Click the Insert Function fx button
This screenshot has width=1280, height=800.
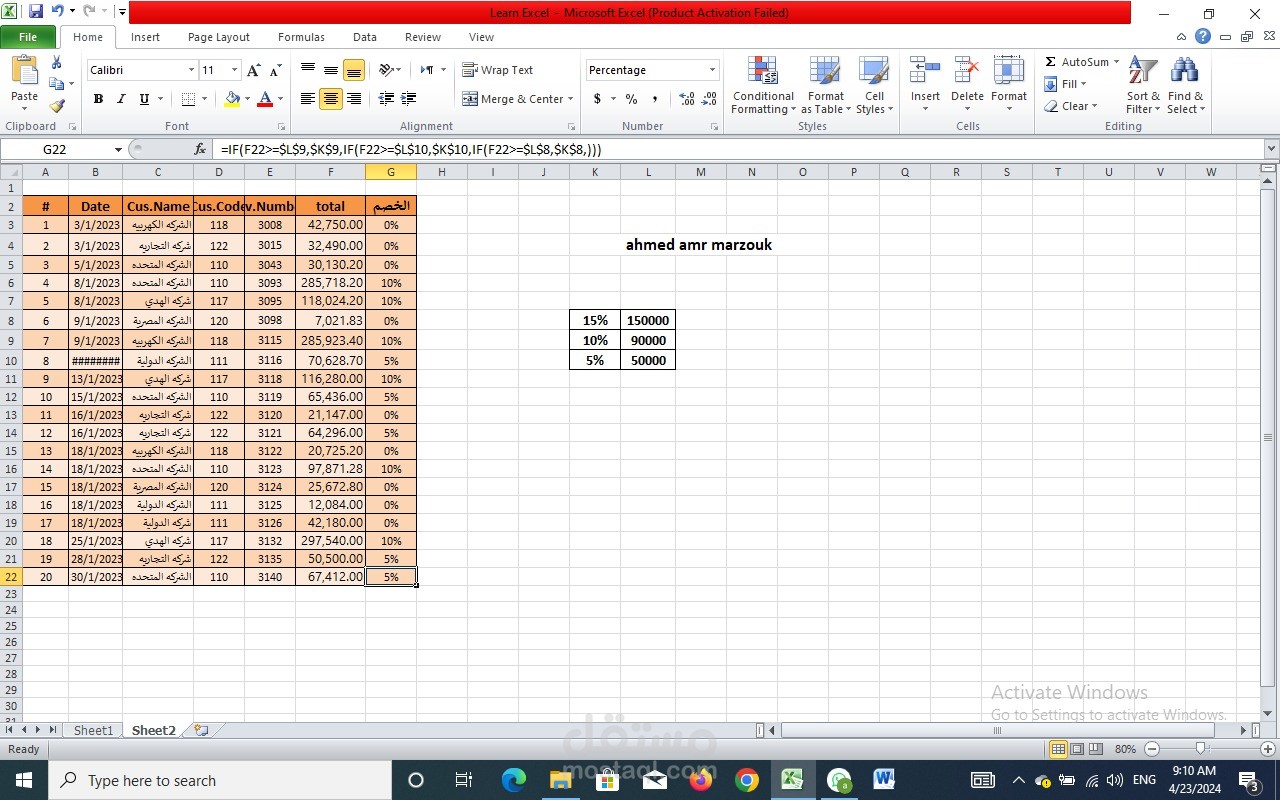[200, 149]
